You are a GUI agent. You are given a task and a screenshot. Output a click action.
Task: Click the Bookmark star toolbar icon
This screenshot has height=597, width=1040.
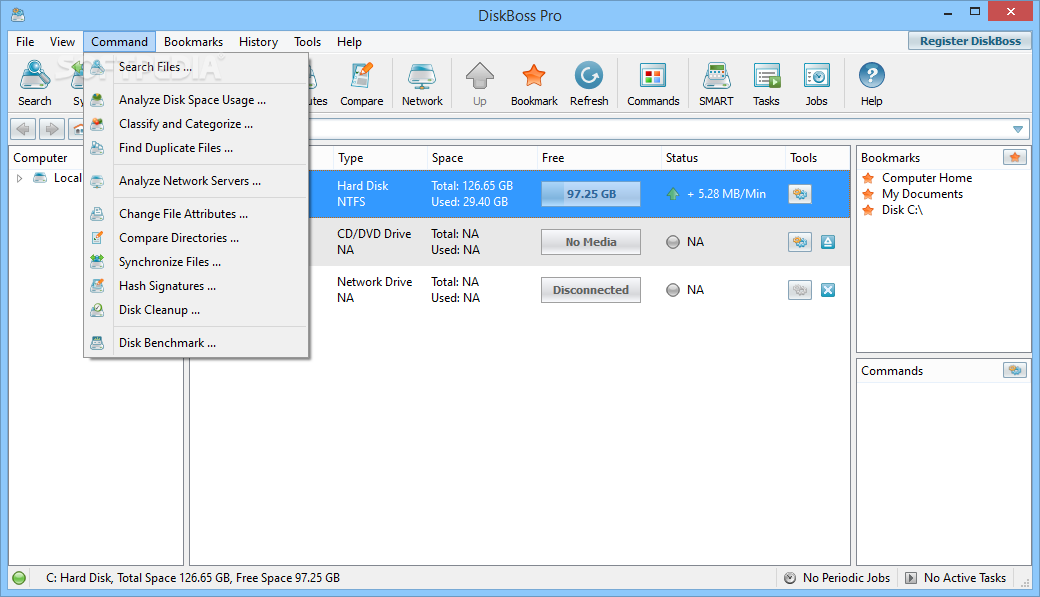pos(534,83)
